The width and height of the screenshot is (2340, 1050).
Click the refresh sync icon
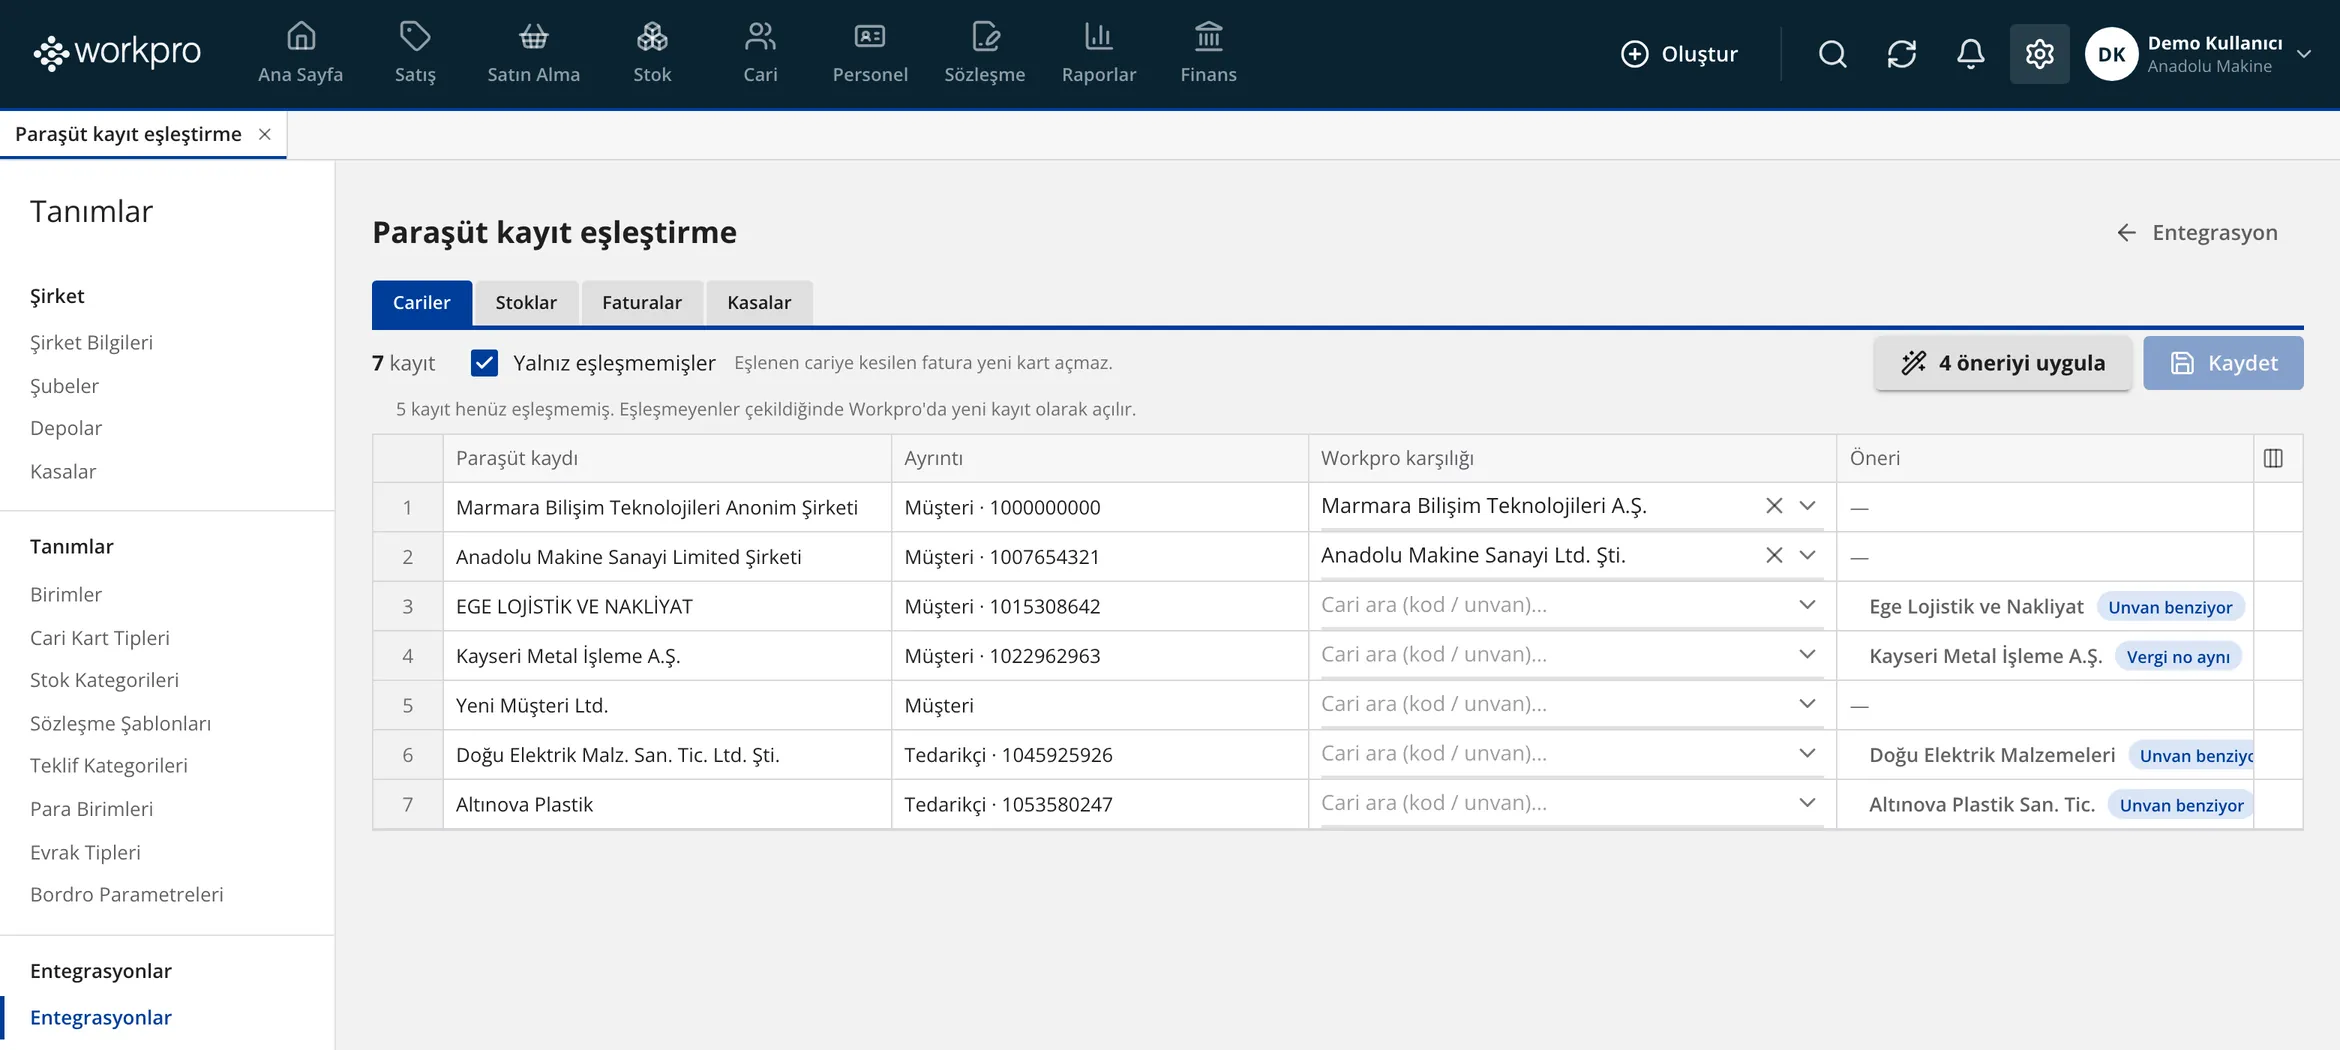point(1901,54)
